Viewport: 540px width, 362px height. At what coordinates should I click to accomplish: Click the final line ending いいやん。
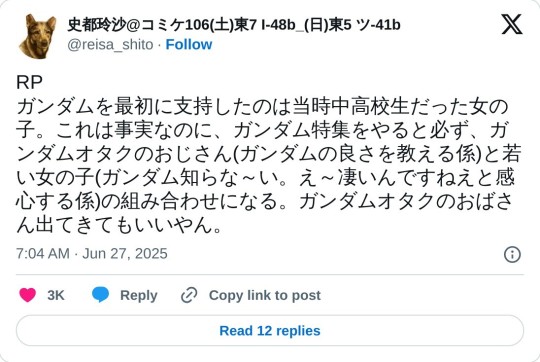[119, 225]
